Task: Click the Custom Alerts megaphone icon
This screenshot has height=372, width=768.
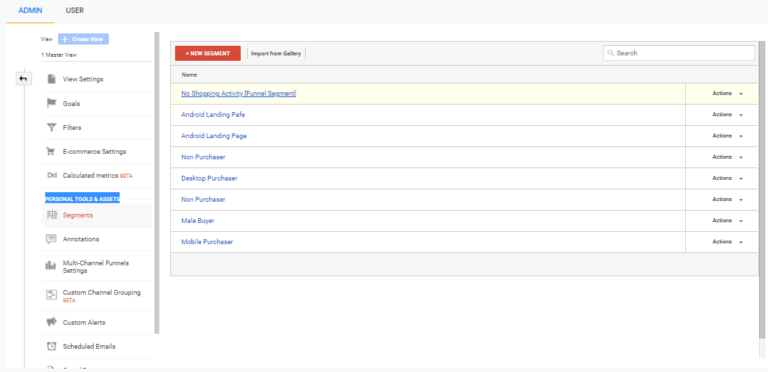Action: [51, 322]
